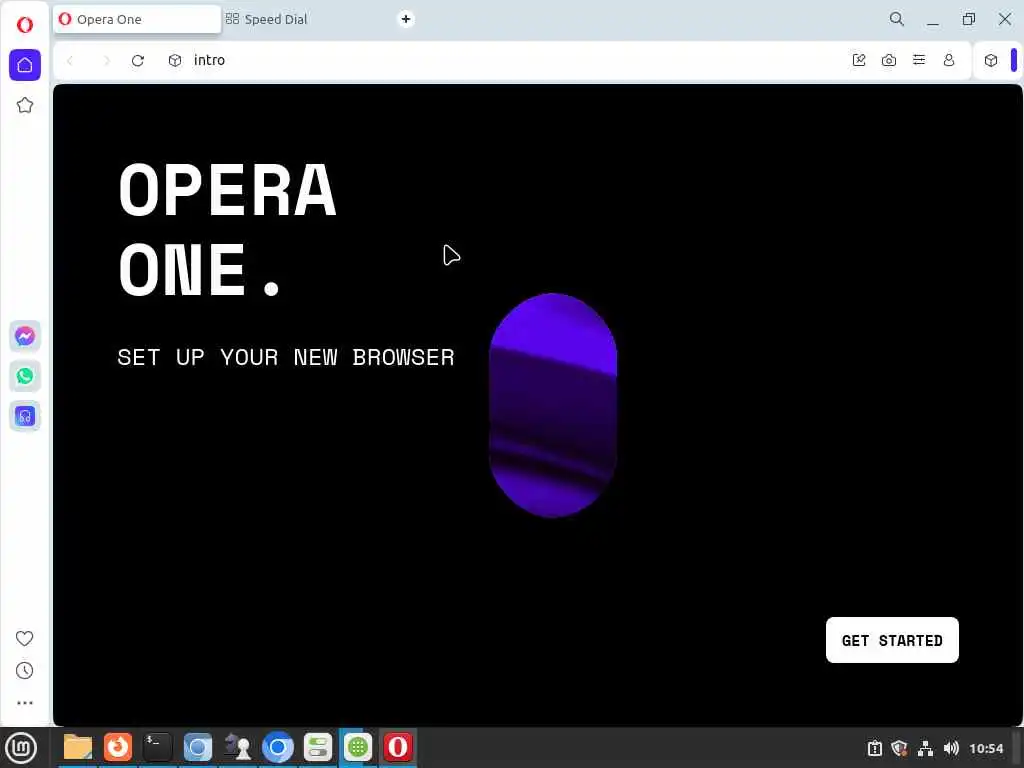Open the purple headphones player in the sidebar
The image size is (1024, 768).
tap(25, 416)
